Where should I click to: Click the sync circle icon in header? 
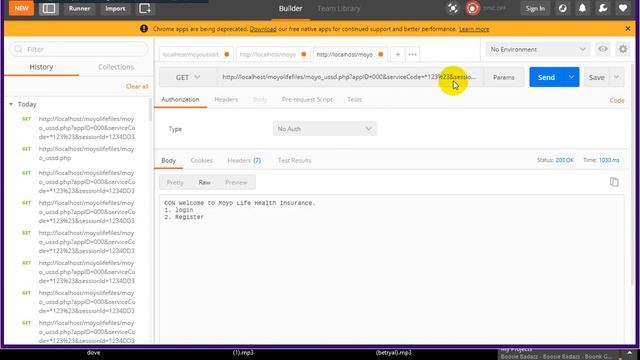coord(562,9)
